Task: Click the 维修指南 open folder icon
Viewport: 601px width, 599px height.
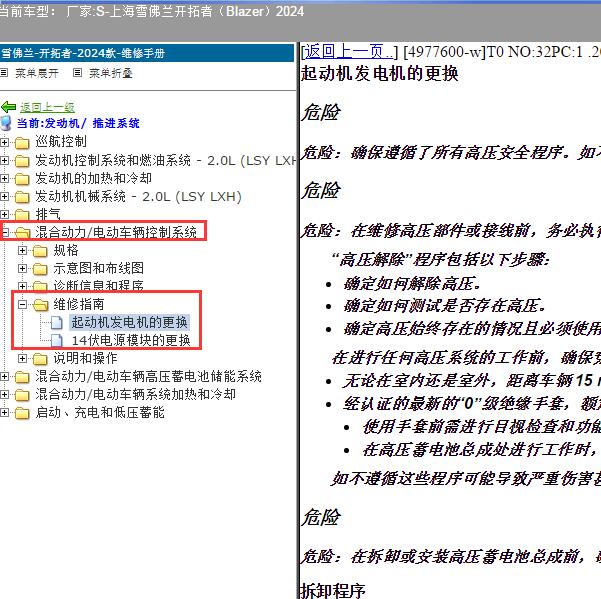Action: point(41,305)
